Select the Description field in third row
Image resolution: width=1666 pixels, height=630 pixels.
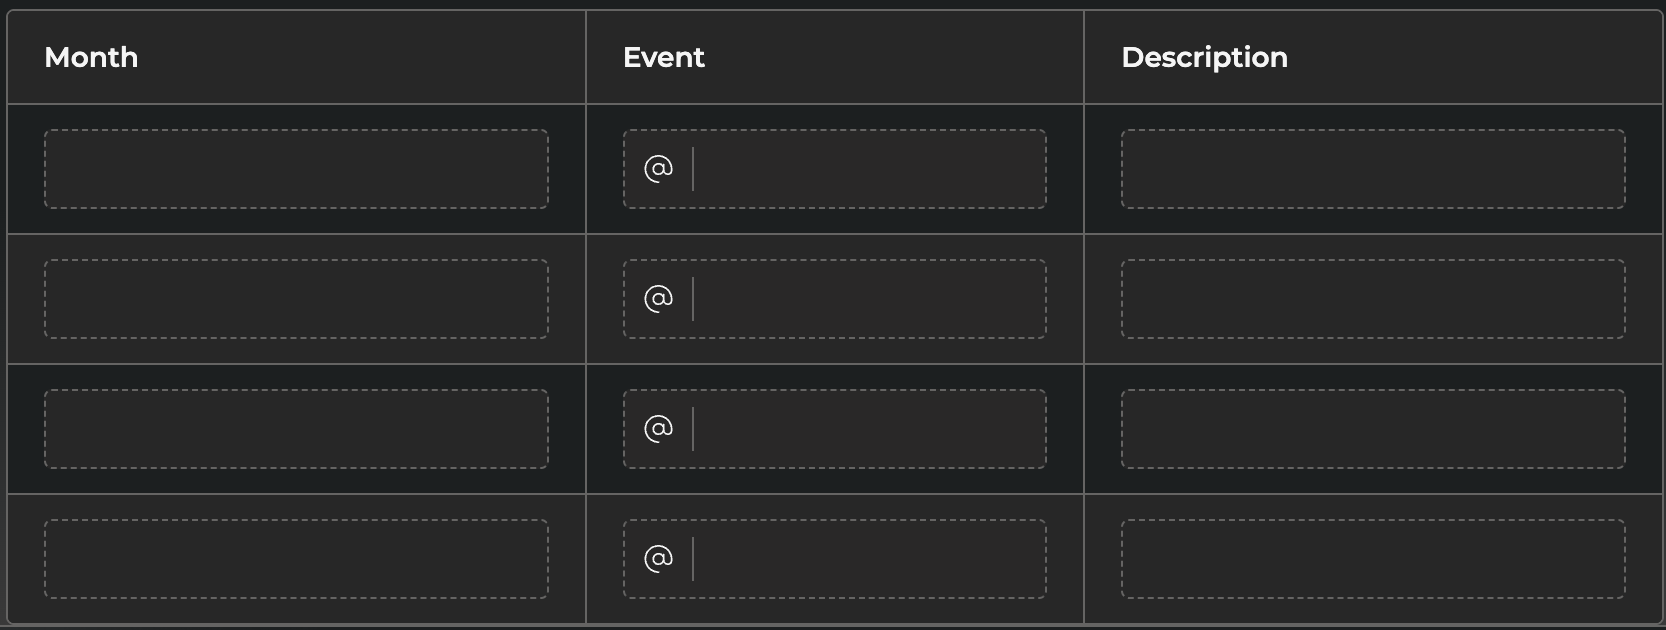(1372, 429)
